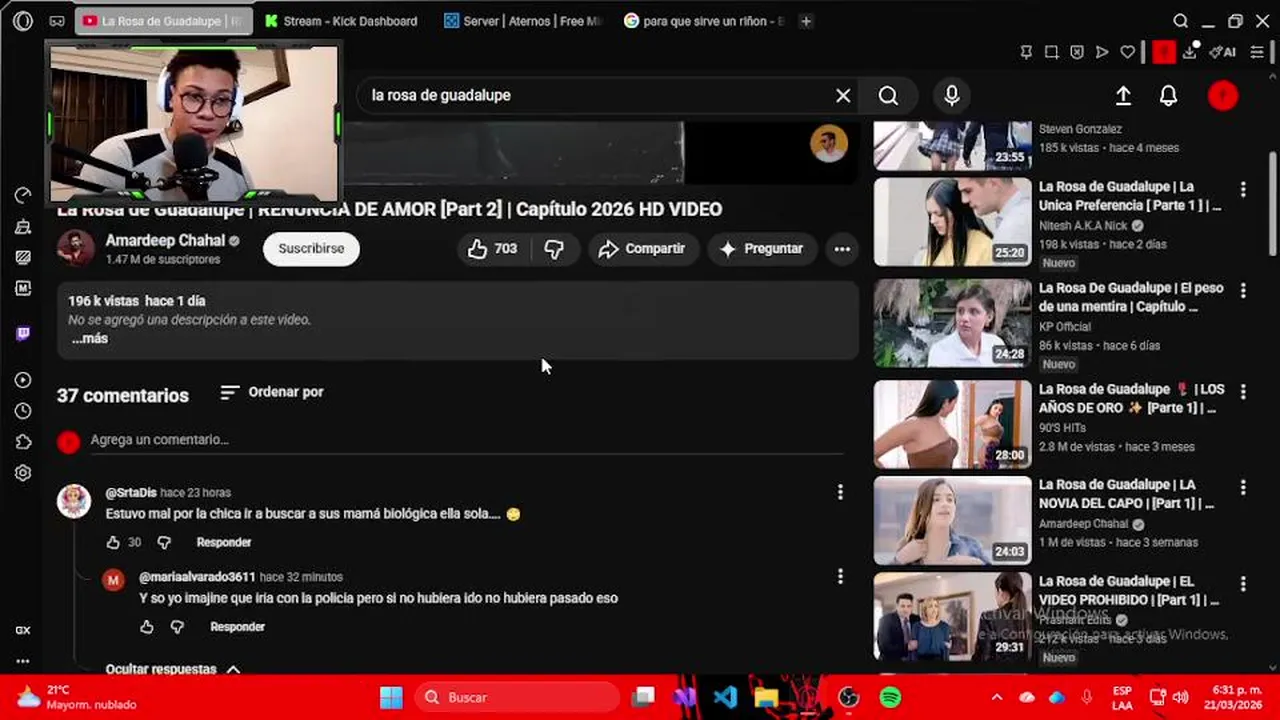Click Agrega un comentario field
This screenshot has width=1280, height=720.
click(466, 440)
